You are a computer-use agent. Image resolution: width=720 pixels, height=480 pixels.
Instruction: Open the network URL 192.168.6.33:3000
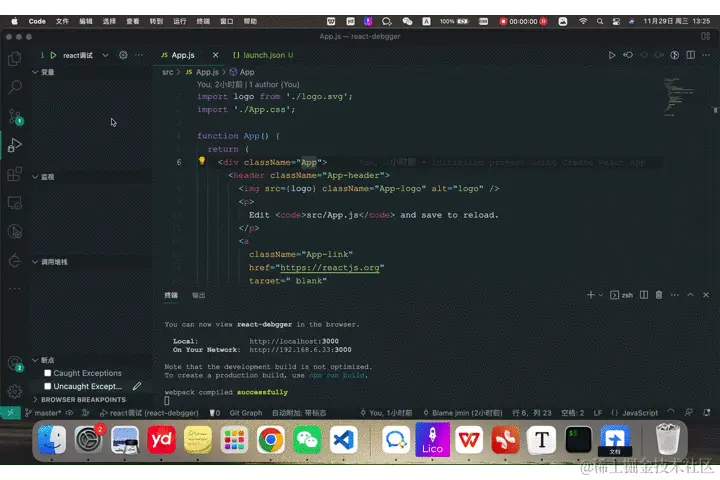point(300,350)
